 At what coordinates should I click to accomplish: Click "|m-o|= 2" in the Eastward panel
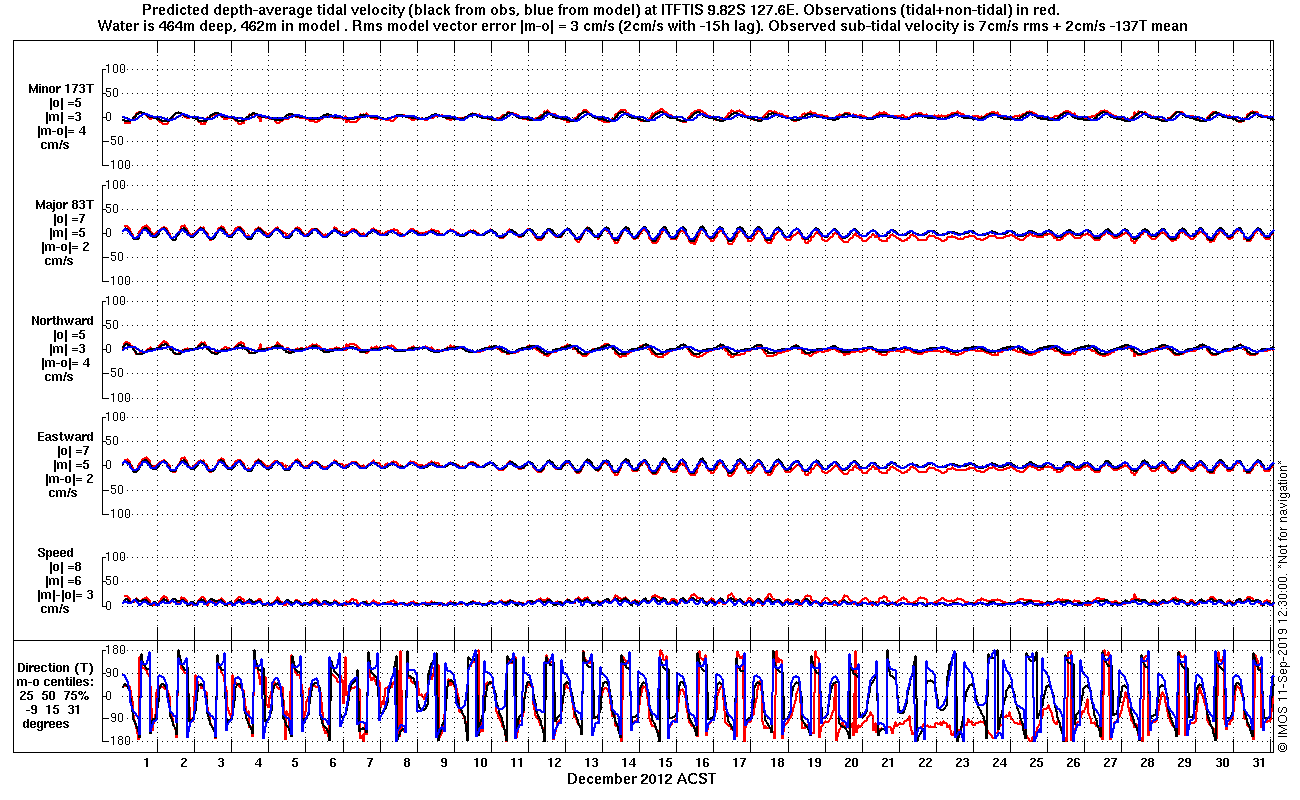tap(68, 478)
